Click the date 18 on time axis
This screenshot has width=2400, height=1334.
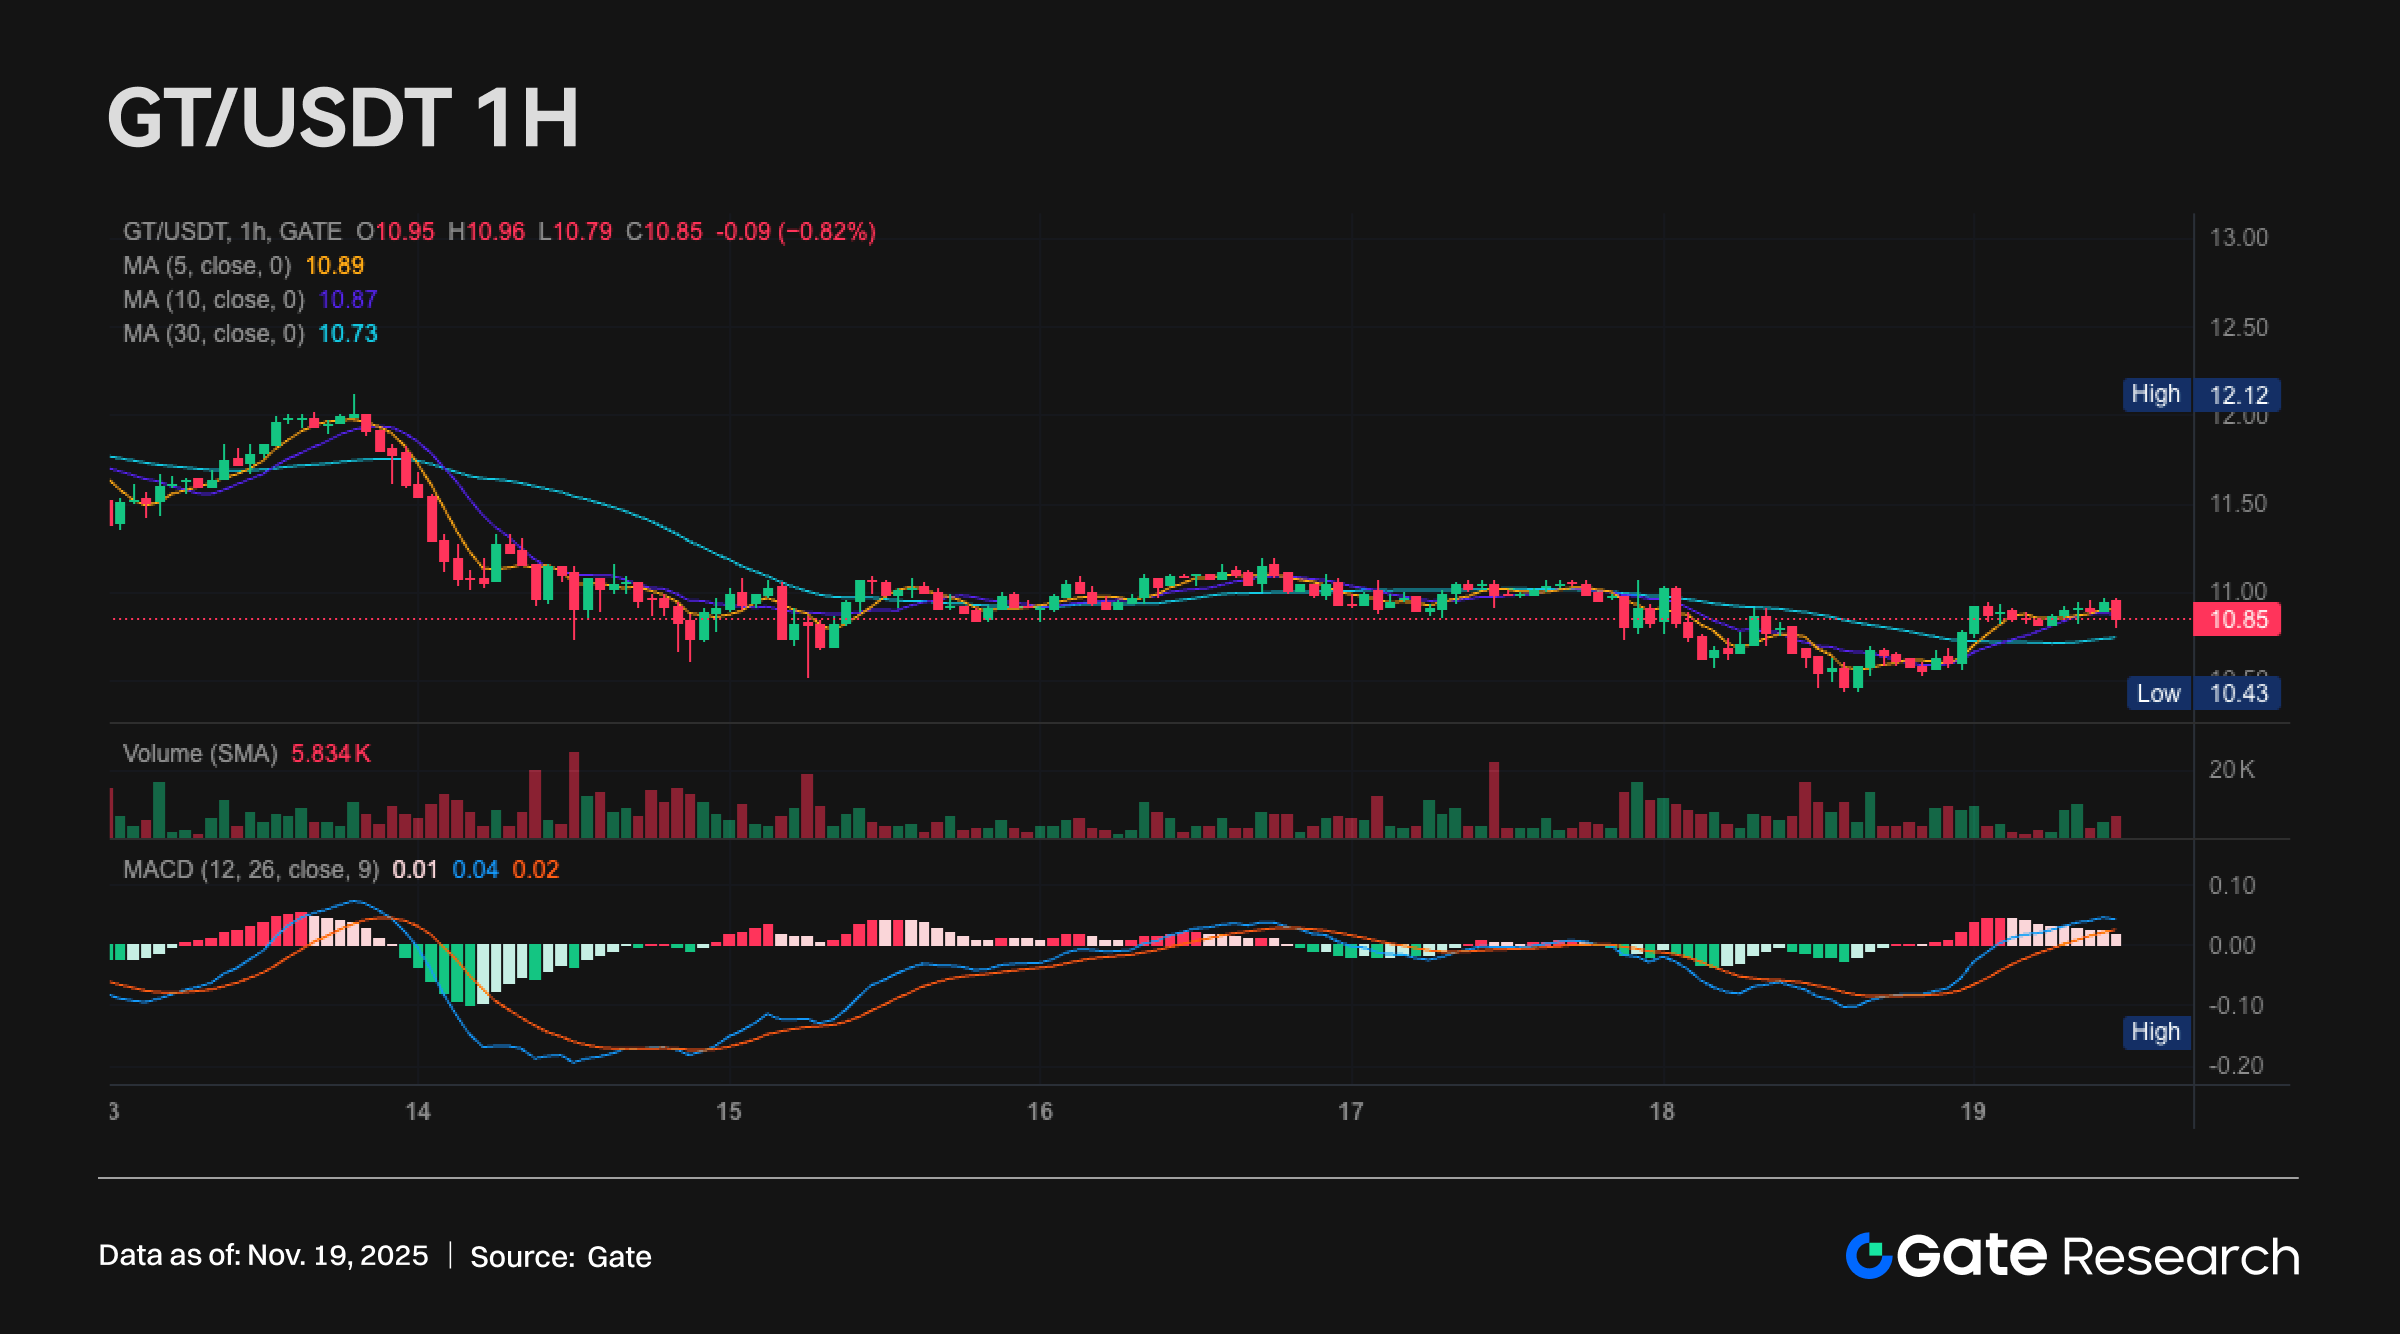coord(1662,1111)
